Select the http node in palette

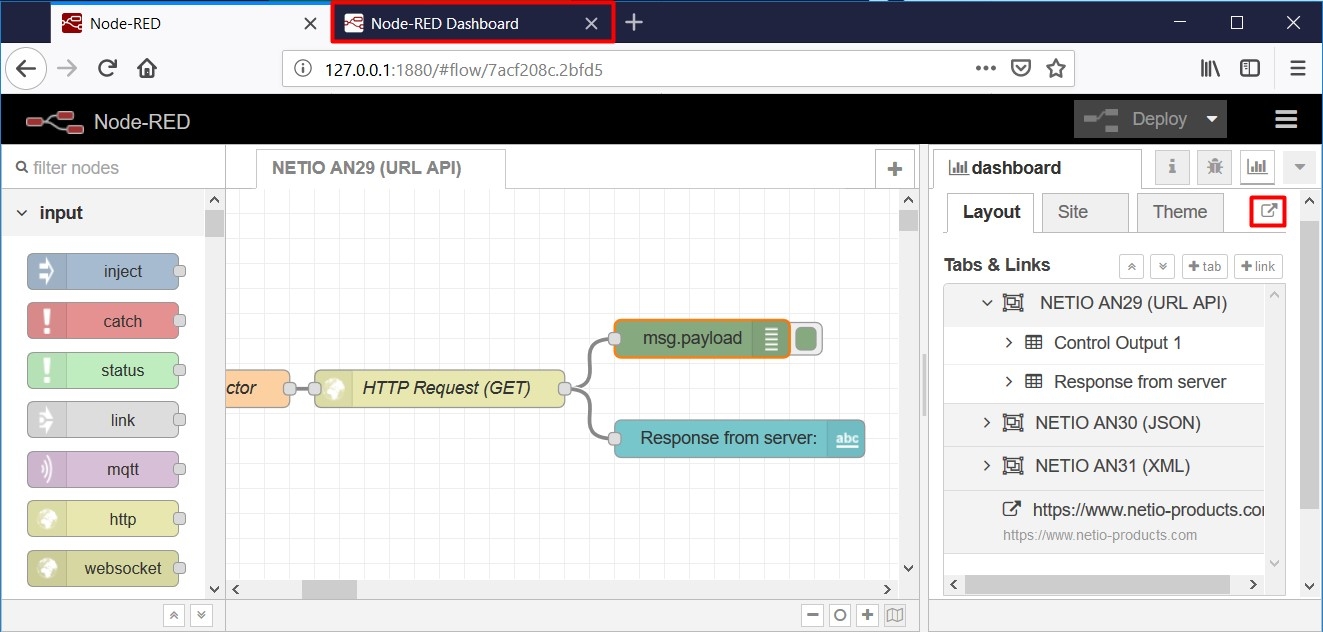[103, 519]
